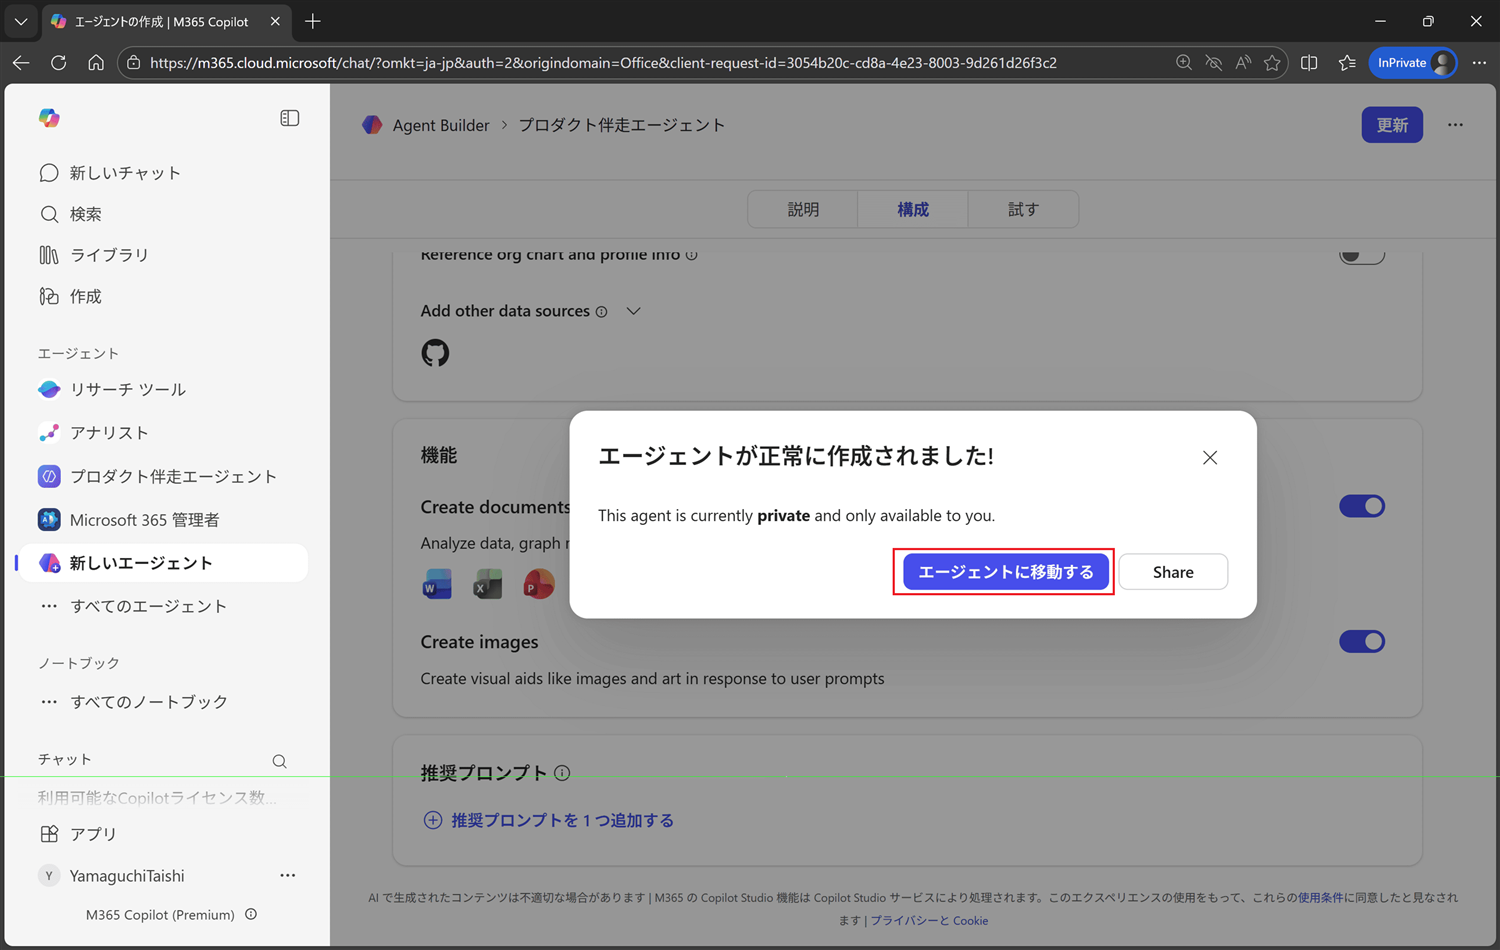Viewport: 1500px width, 950px height.
Task: Open browser settings and more menu
Action: [1479, 63]
